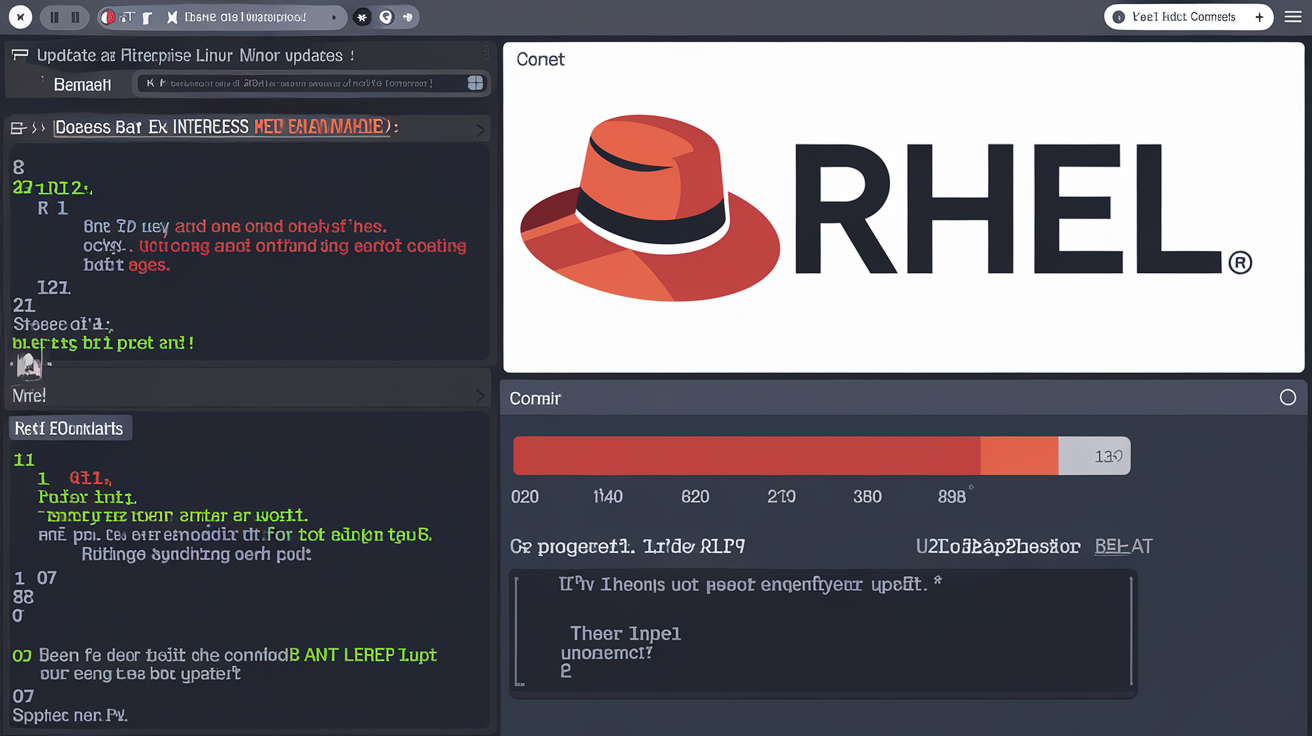The image size is (1312, 736).
Task: Click the 'Spphec nen PV.' line
Action: point(70,716)
